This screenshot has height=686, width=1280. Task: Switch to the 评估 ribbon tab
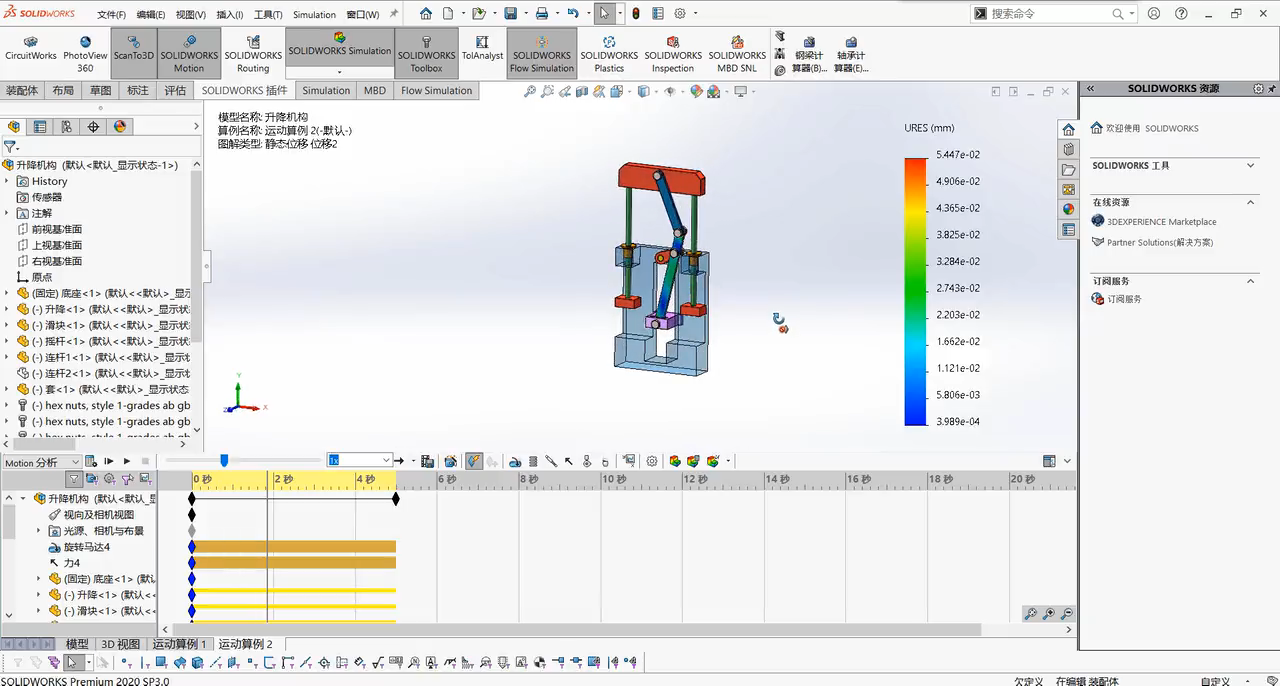pos(175,90)
